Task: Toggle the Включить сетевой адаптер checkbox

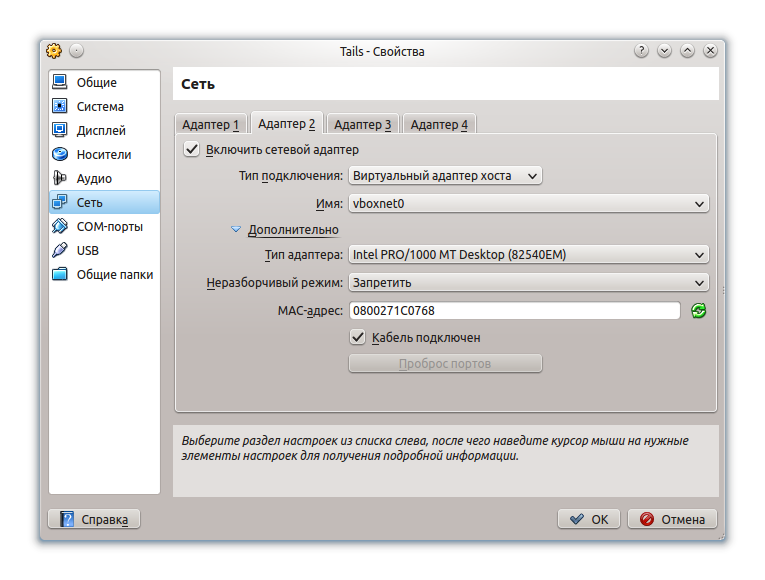Action: click(192, 150)
